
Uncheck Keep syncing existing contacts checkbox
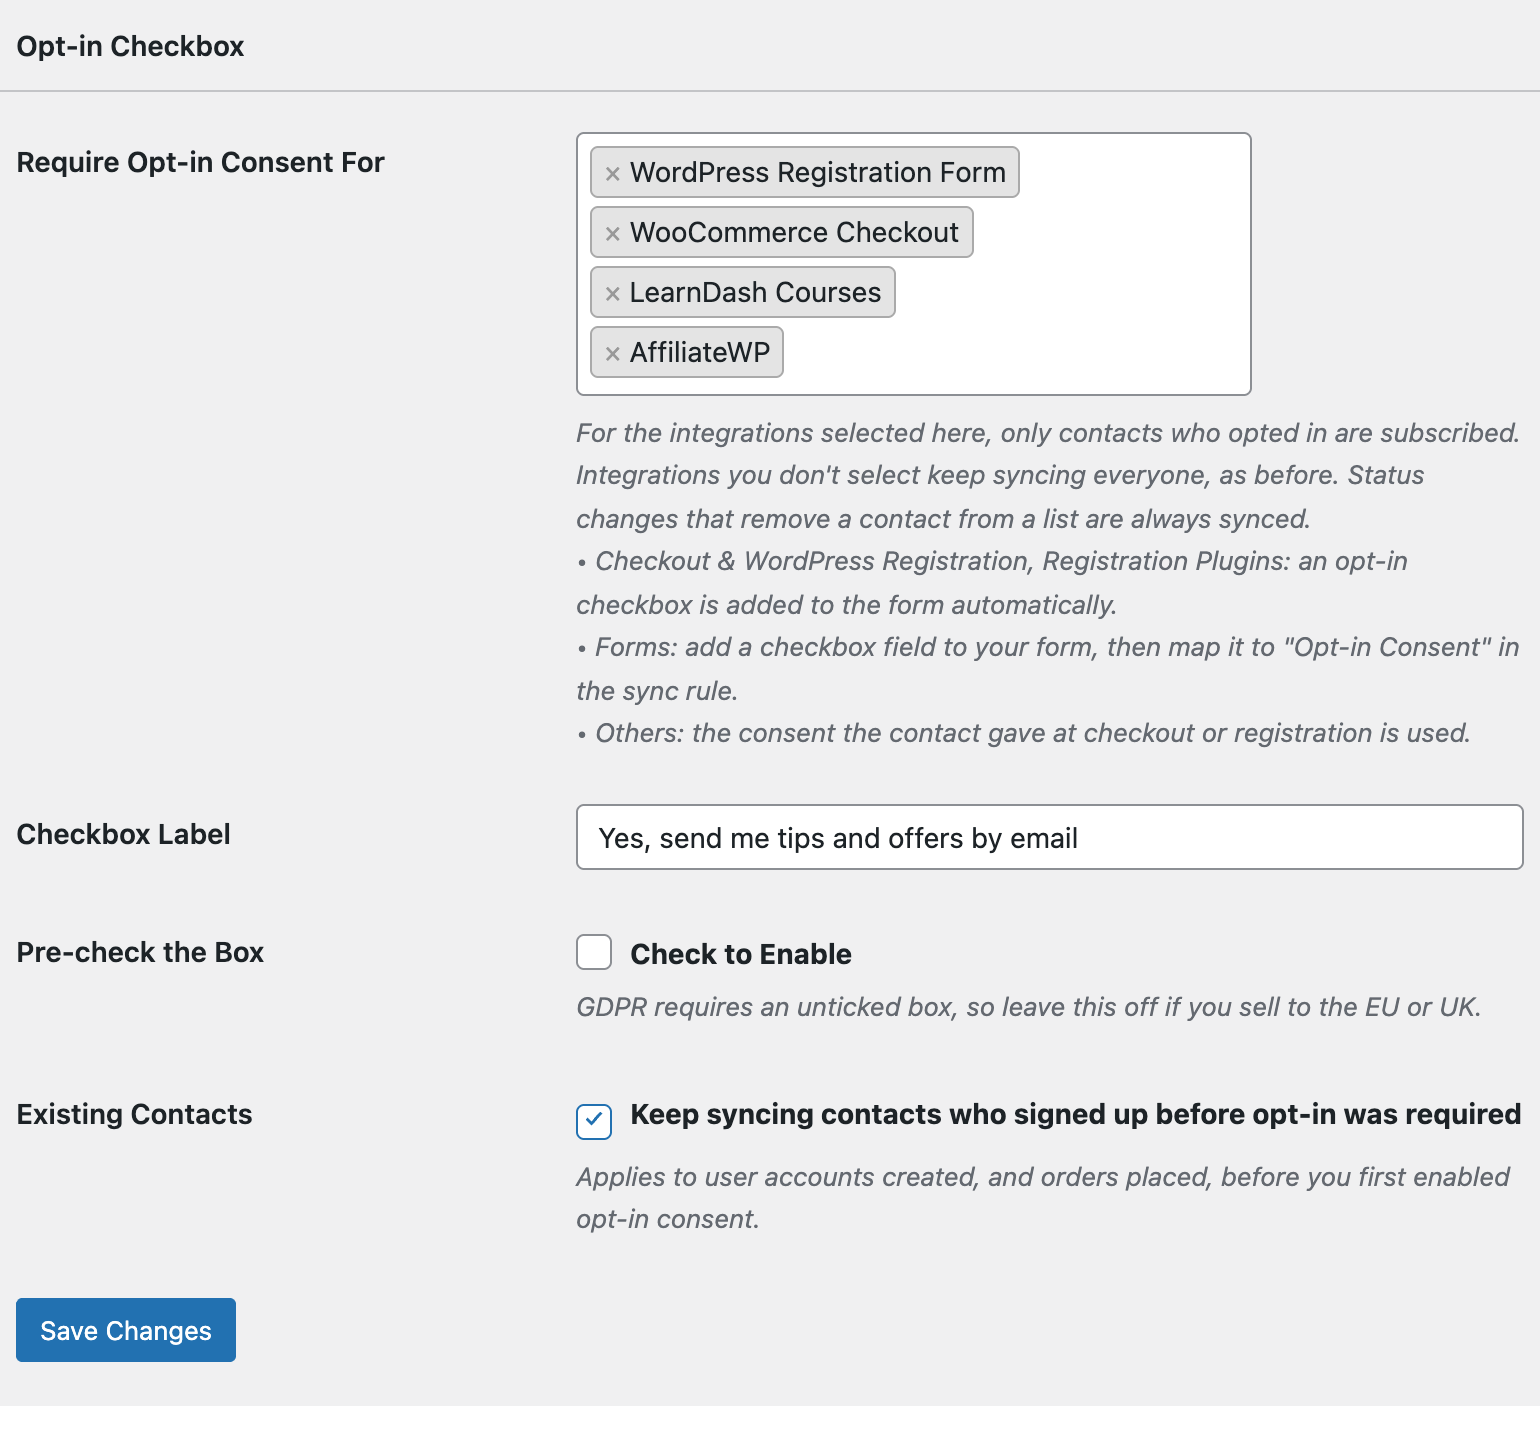click(594, 1122)
